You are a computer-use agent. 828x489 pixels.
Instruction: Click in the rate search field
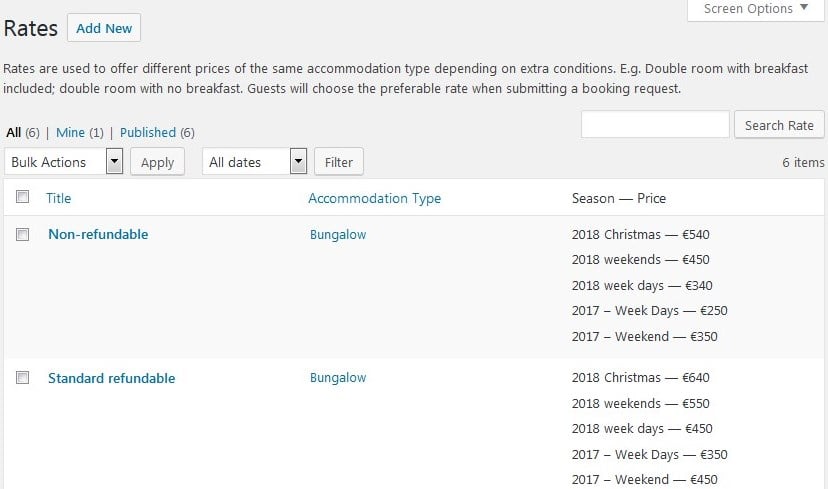tap(655, 125)
